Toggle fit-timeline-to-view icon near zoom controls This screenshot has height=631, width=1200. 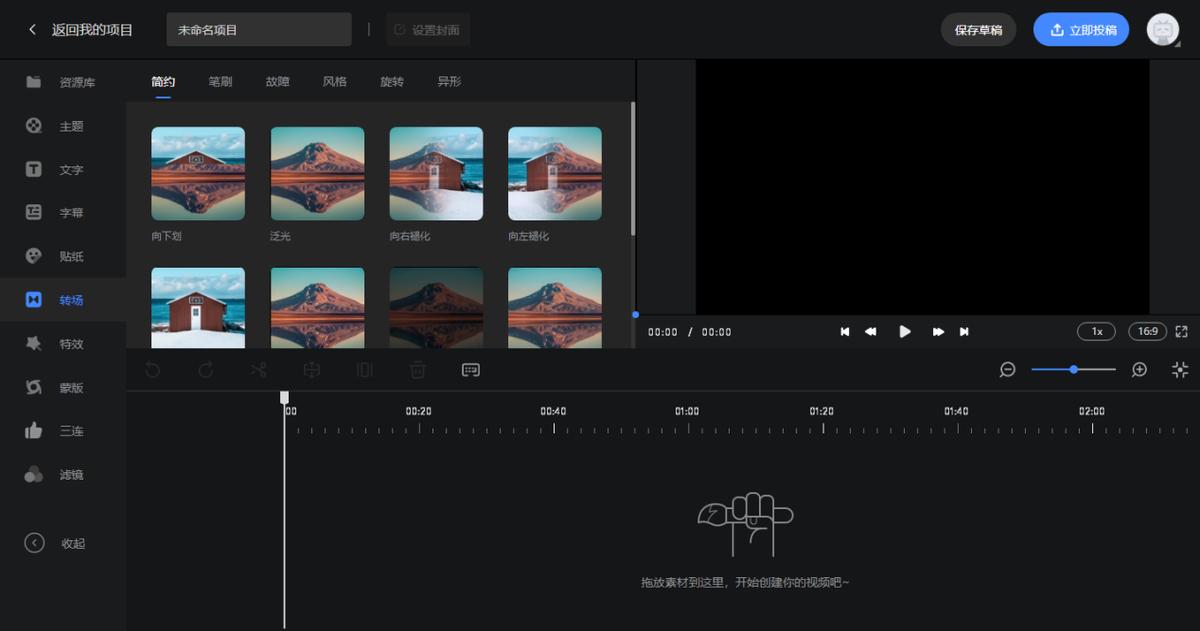click(1179, 369)
